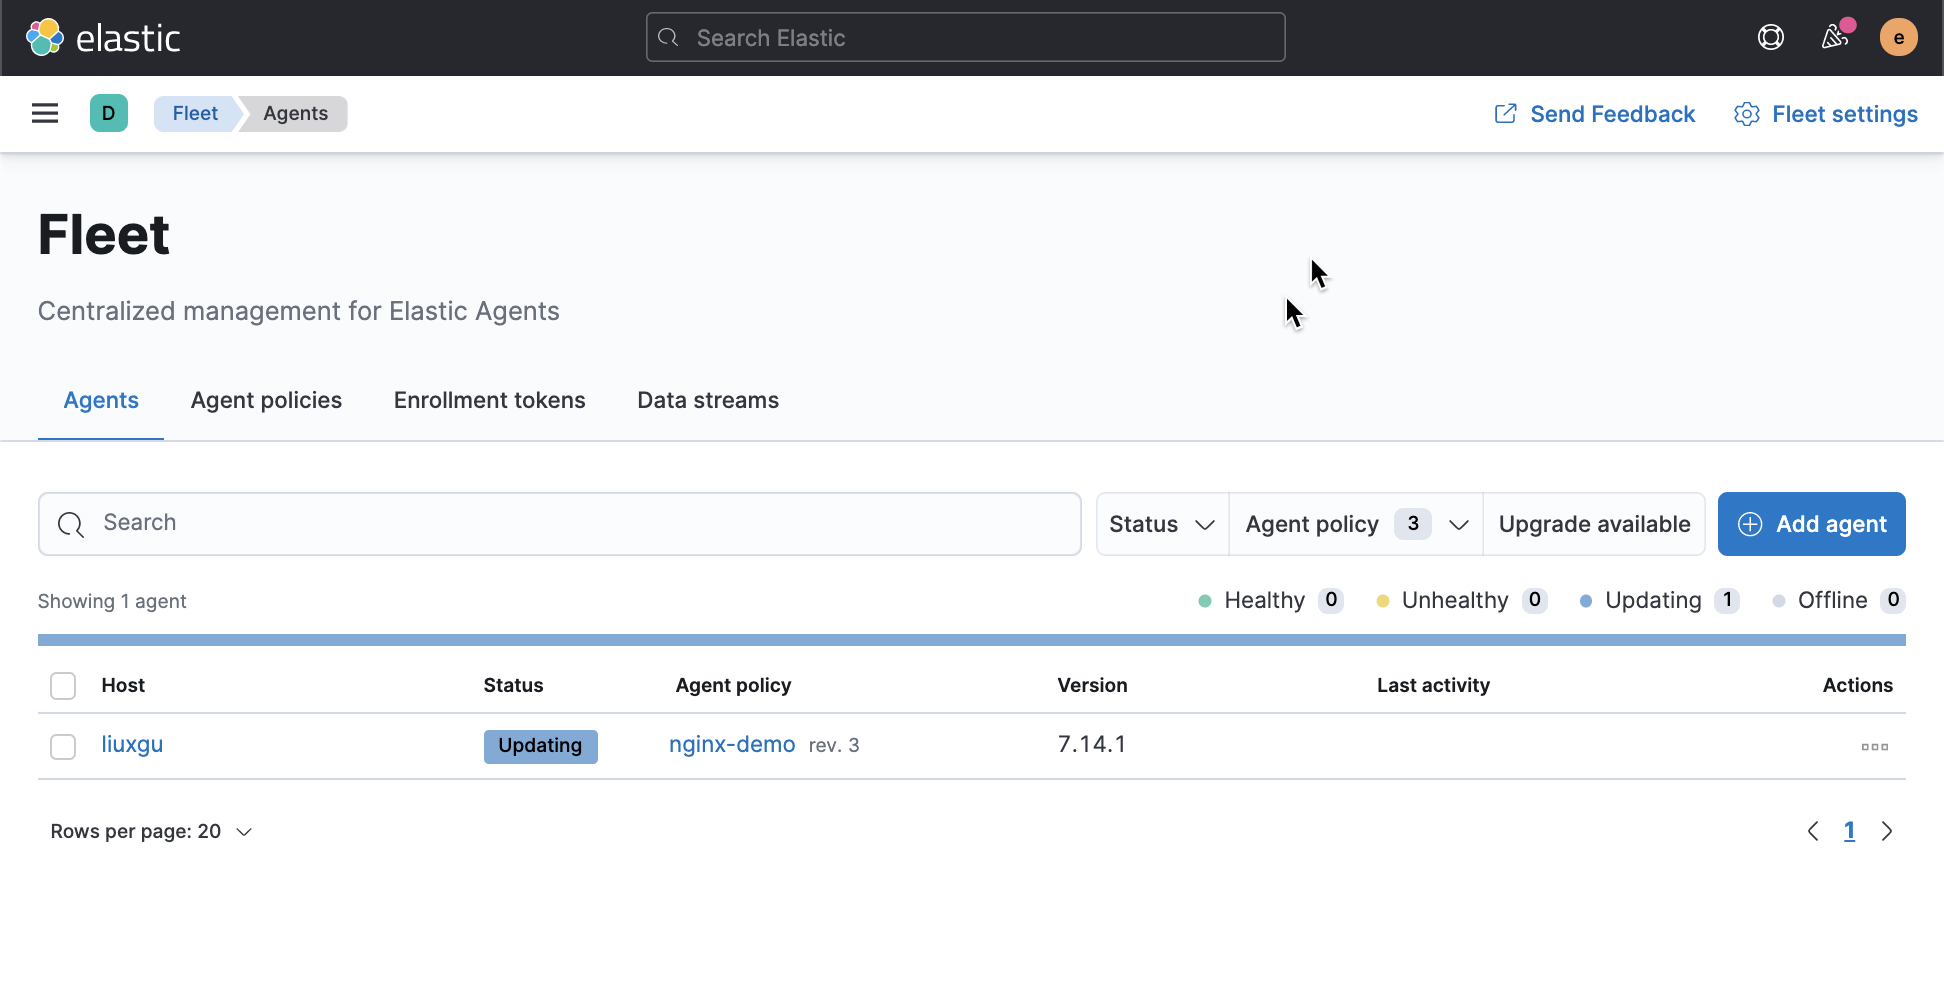This screenshot has height=994, width=1944.
Task: Open the liuxgu row actions menu
Action: tap(1874, 746)
